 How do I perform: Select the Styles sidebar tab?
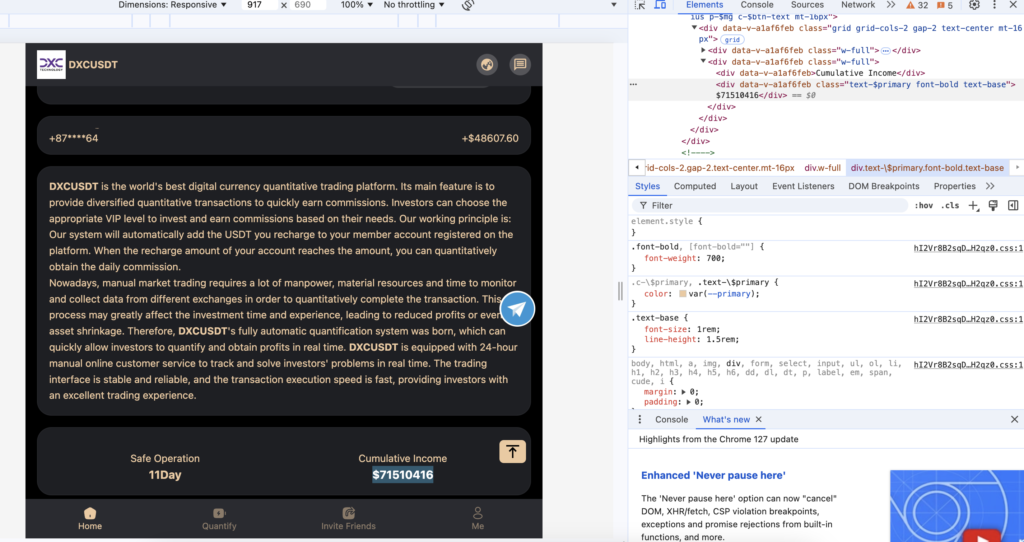[x=647, y=186]
